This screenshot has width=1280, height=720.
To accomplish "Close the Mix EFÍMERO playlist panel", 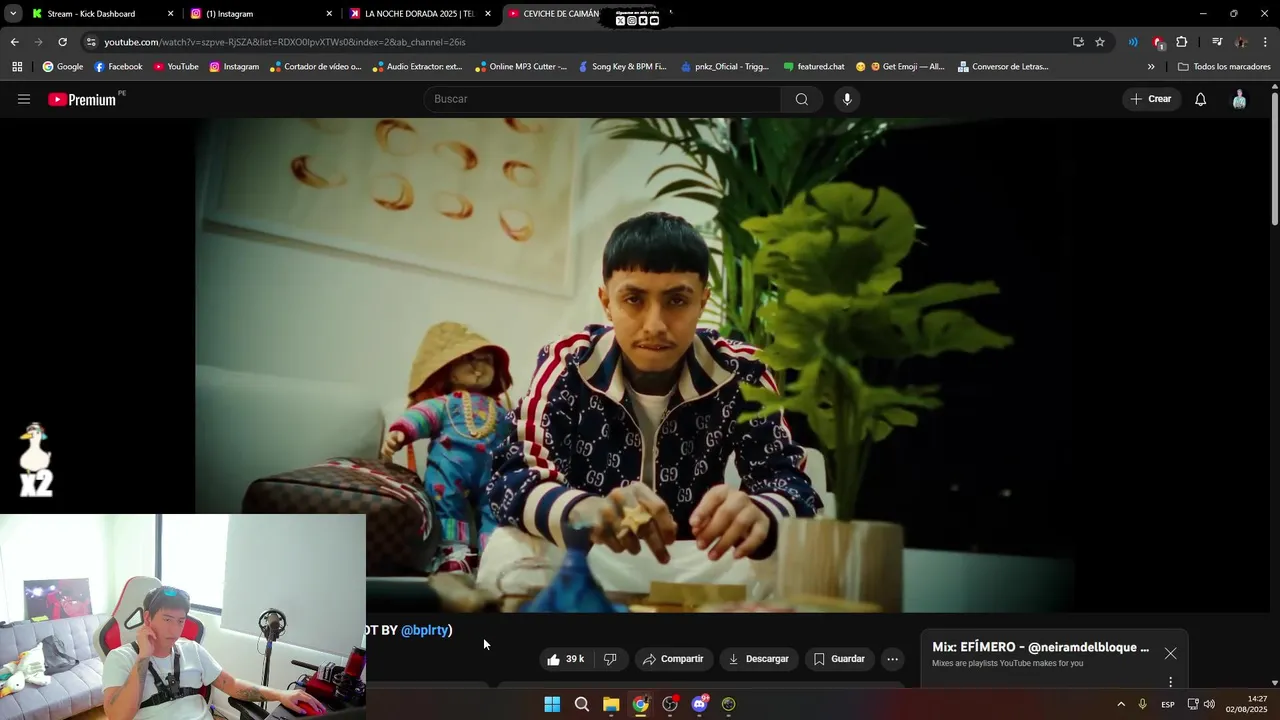I will coord(1170,653).
